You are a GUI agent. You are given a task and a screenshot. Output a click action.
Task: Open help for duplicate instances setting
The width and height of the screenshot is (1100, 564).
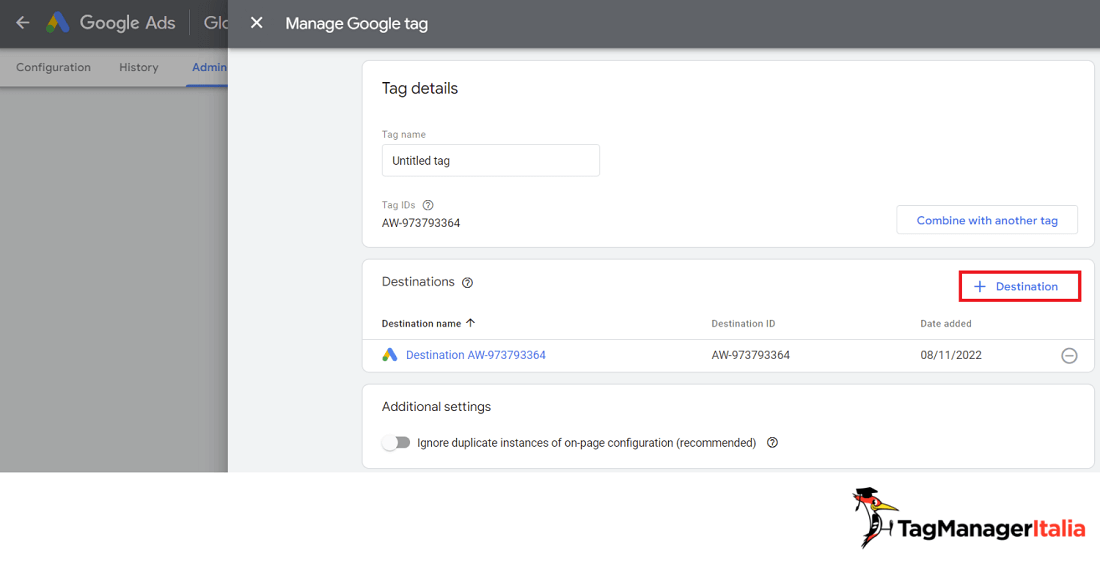772,443
